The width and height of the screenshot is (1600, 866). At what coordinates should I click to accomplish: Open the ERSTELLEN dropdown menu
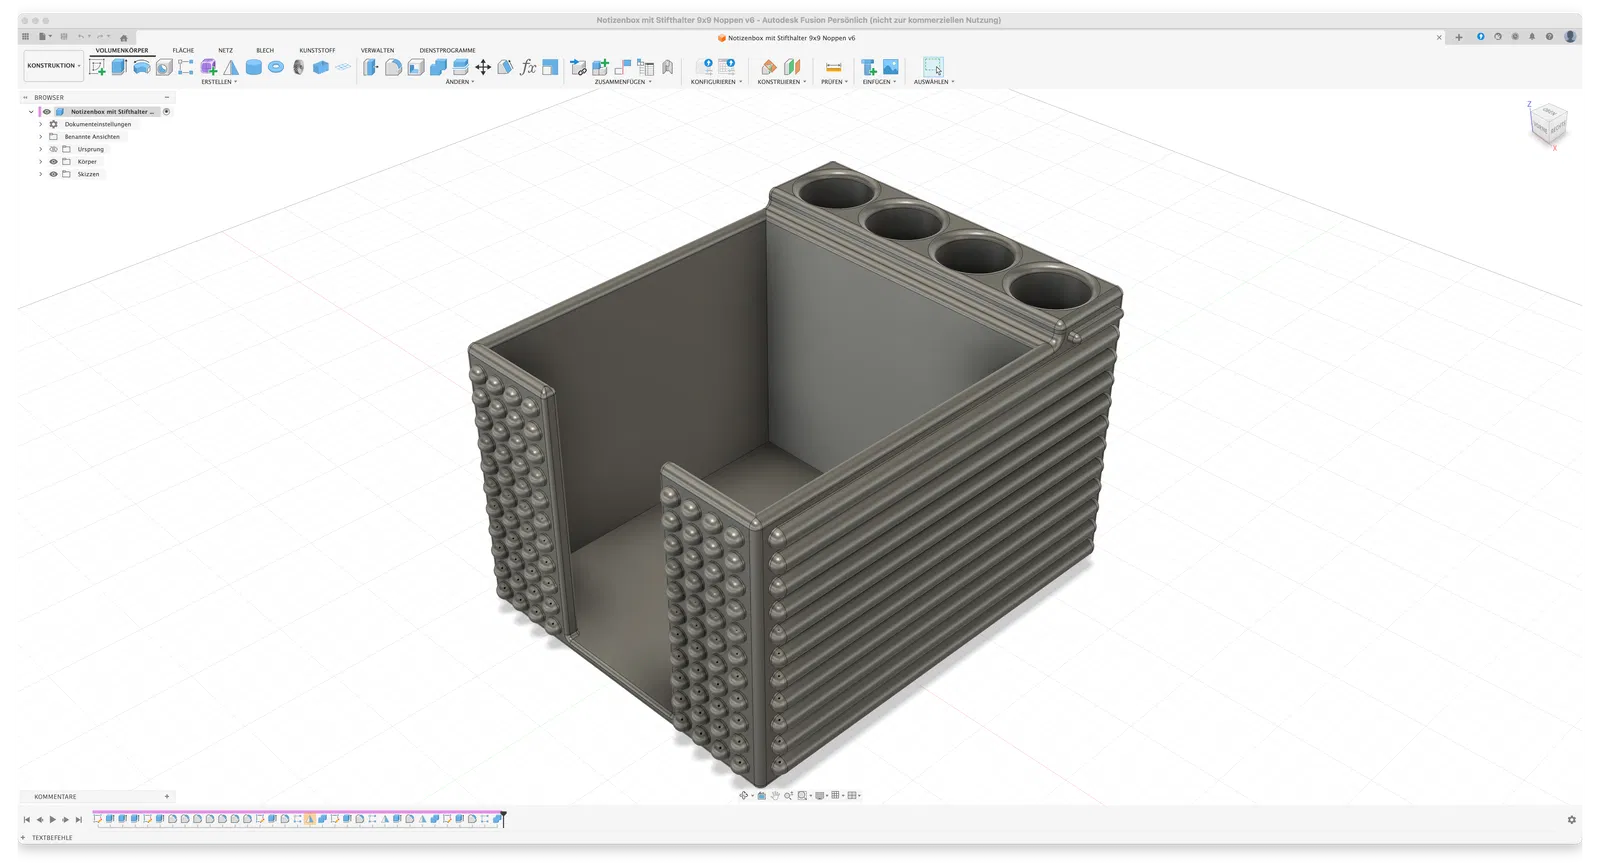click(219, 82)
